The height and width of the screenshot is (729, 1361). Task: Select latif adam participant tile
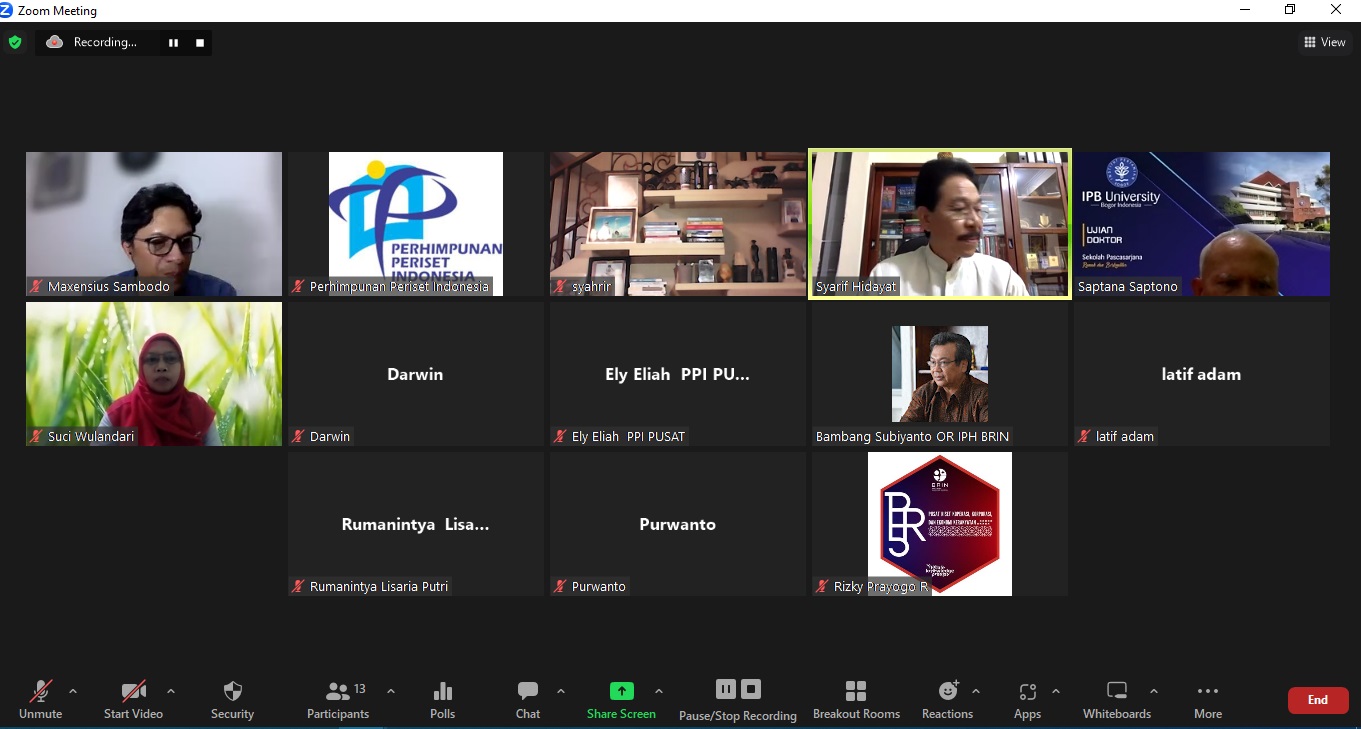(x=1202, y=374)
